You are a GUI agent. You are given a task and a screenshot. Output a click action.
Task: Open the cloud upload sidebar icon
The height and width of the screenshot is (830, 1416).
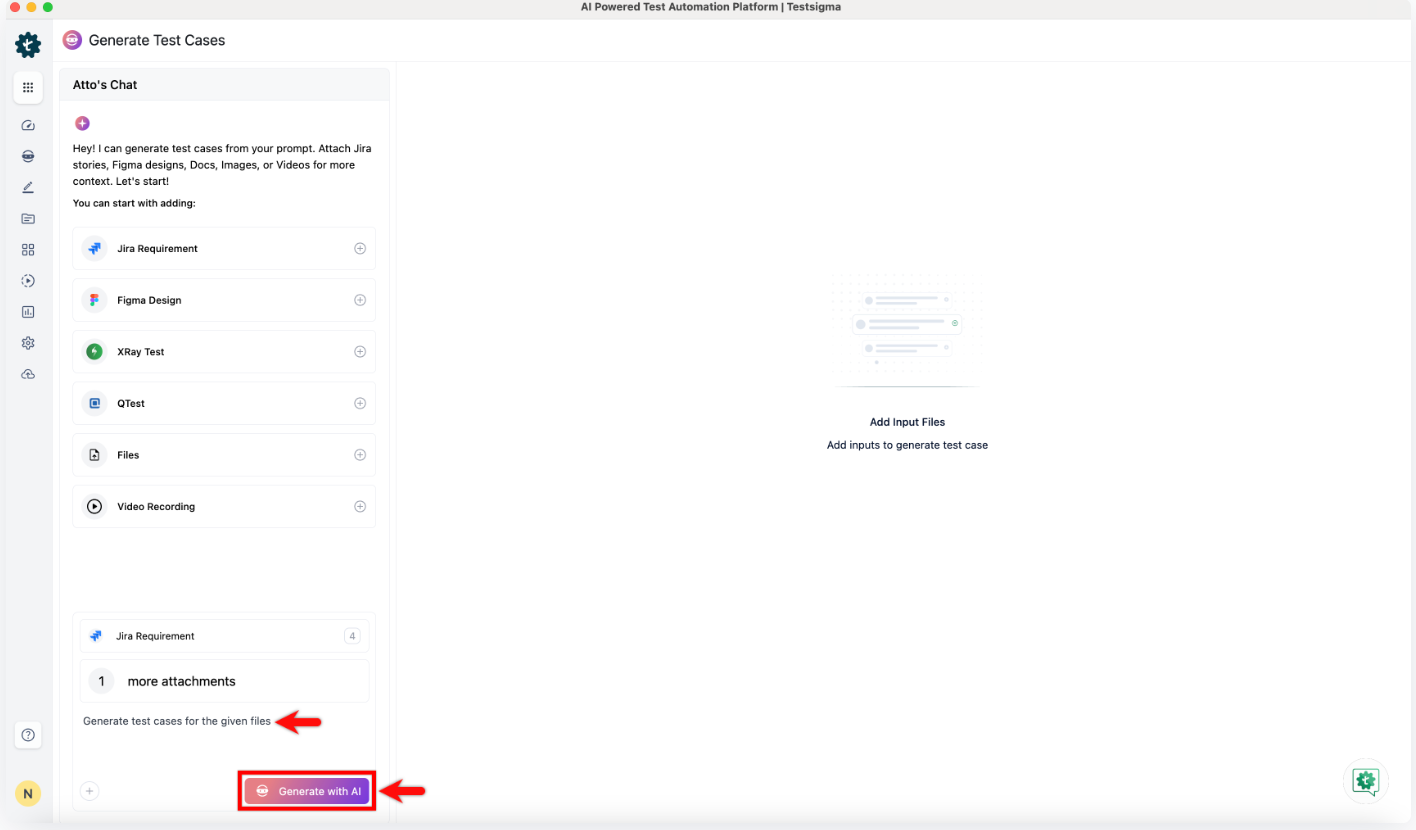[28, 374]
